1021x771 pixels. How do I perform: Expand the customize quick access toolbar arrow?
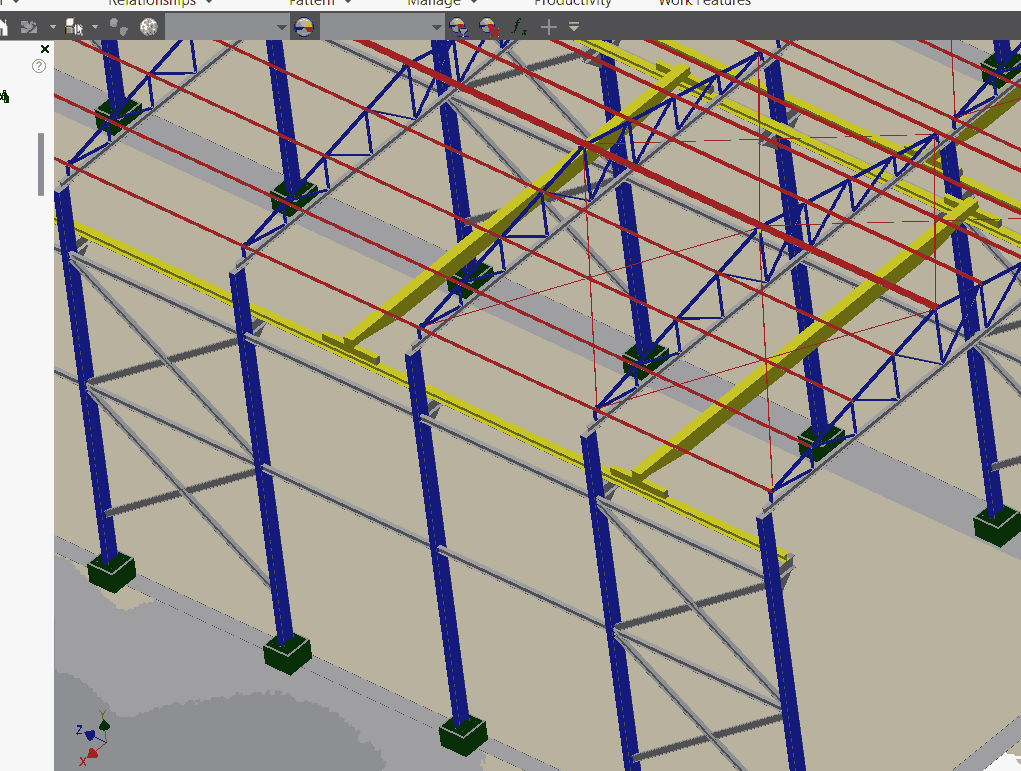click(574, 27)
